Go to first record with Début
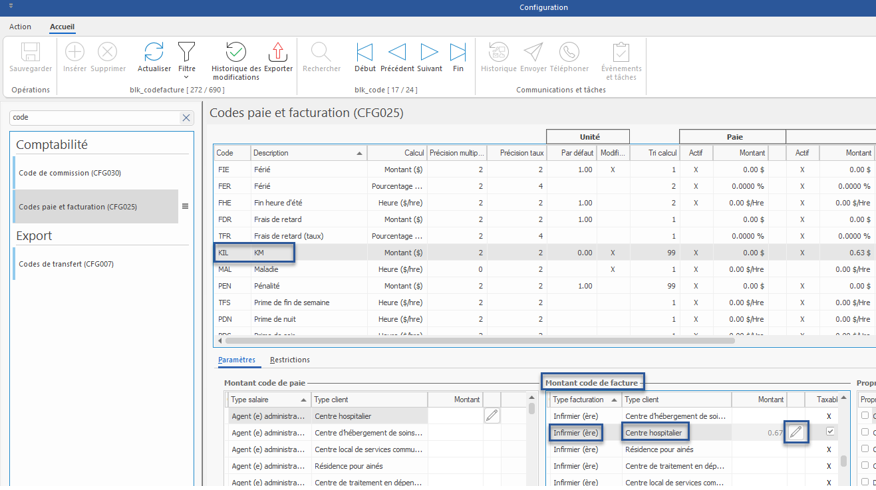The height and width of the screenshot is (490, 876). click(365, 56)
